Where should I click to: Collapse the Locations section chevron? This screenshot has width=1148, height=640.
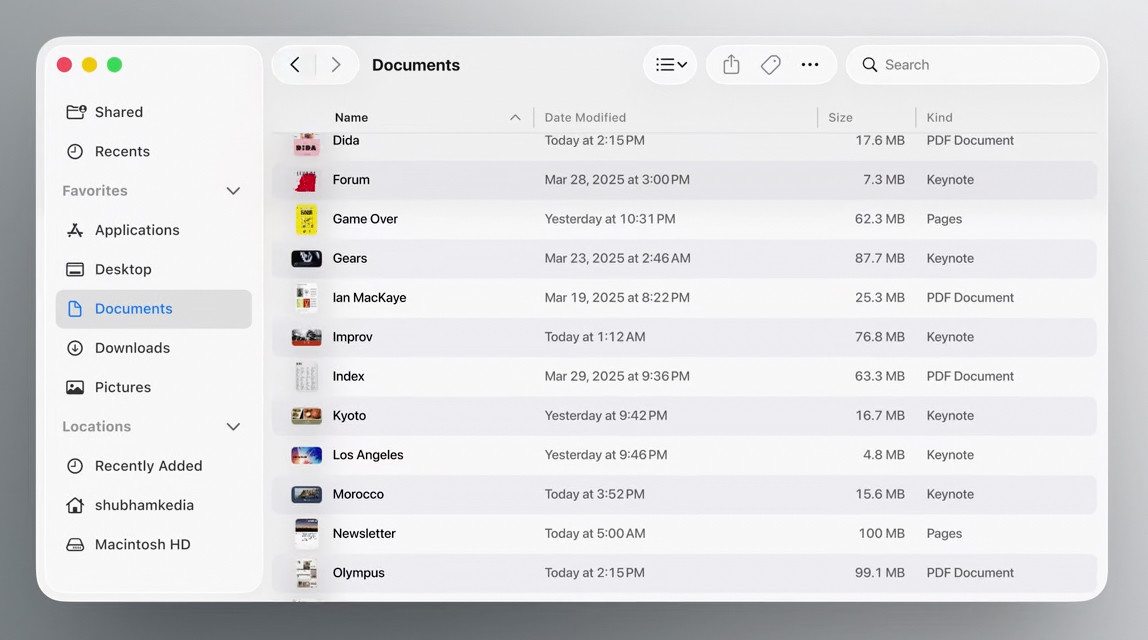point(233,427)
